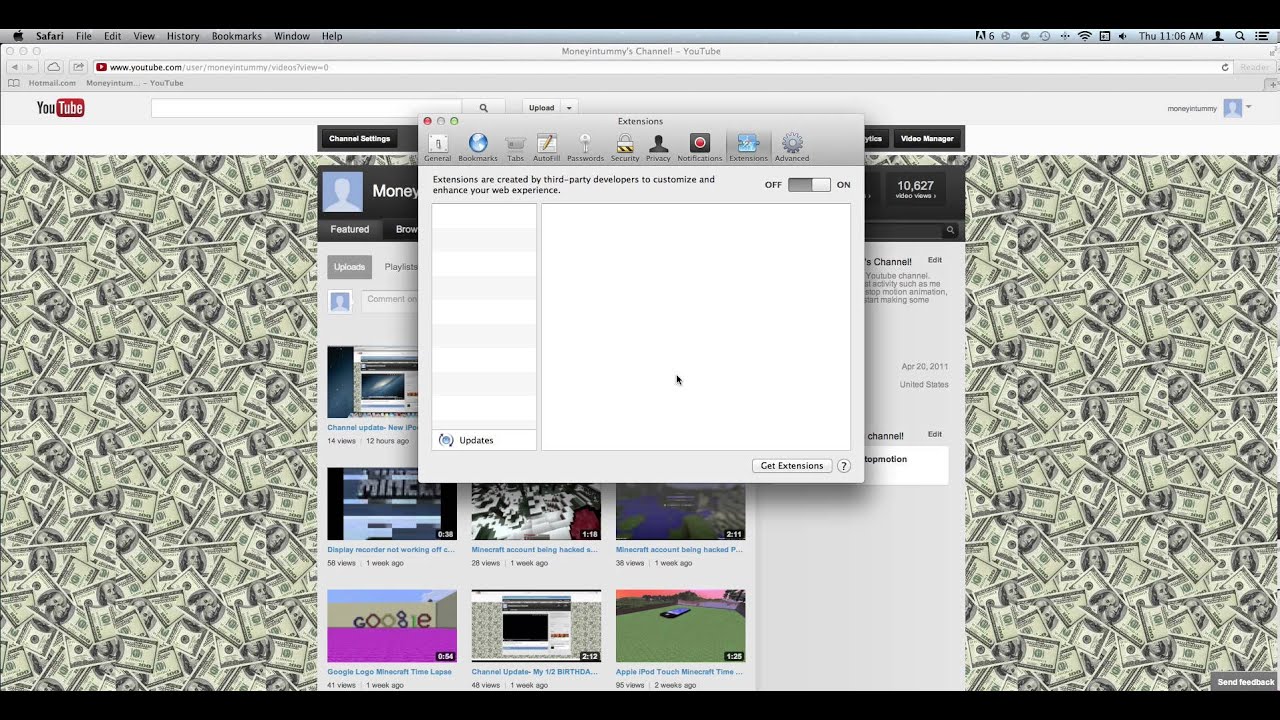Open the Notifications preferences pane
The width and height of the screenshot is (1280, 720).
tap(699, 148)
